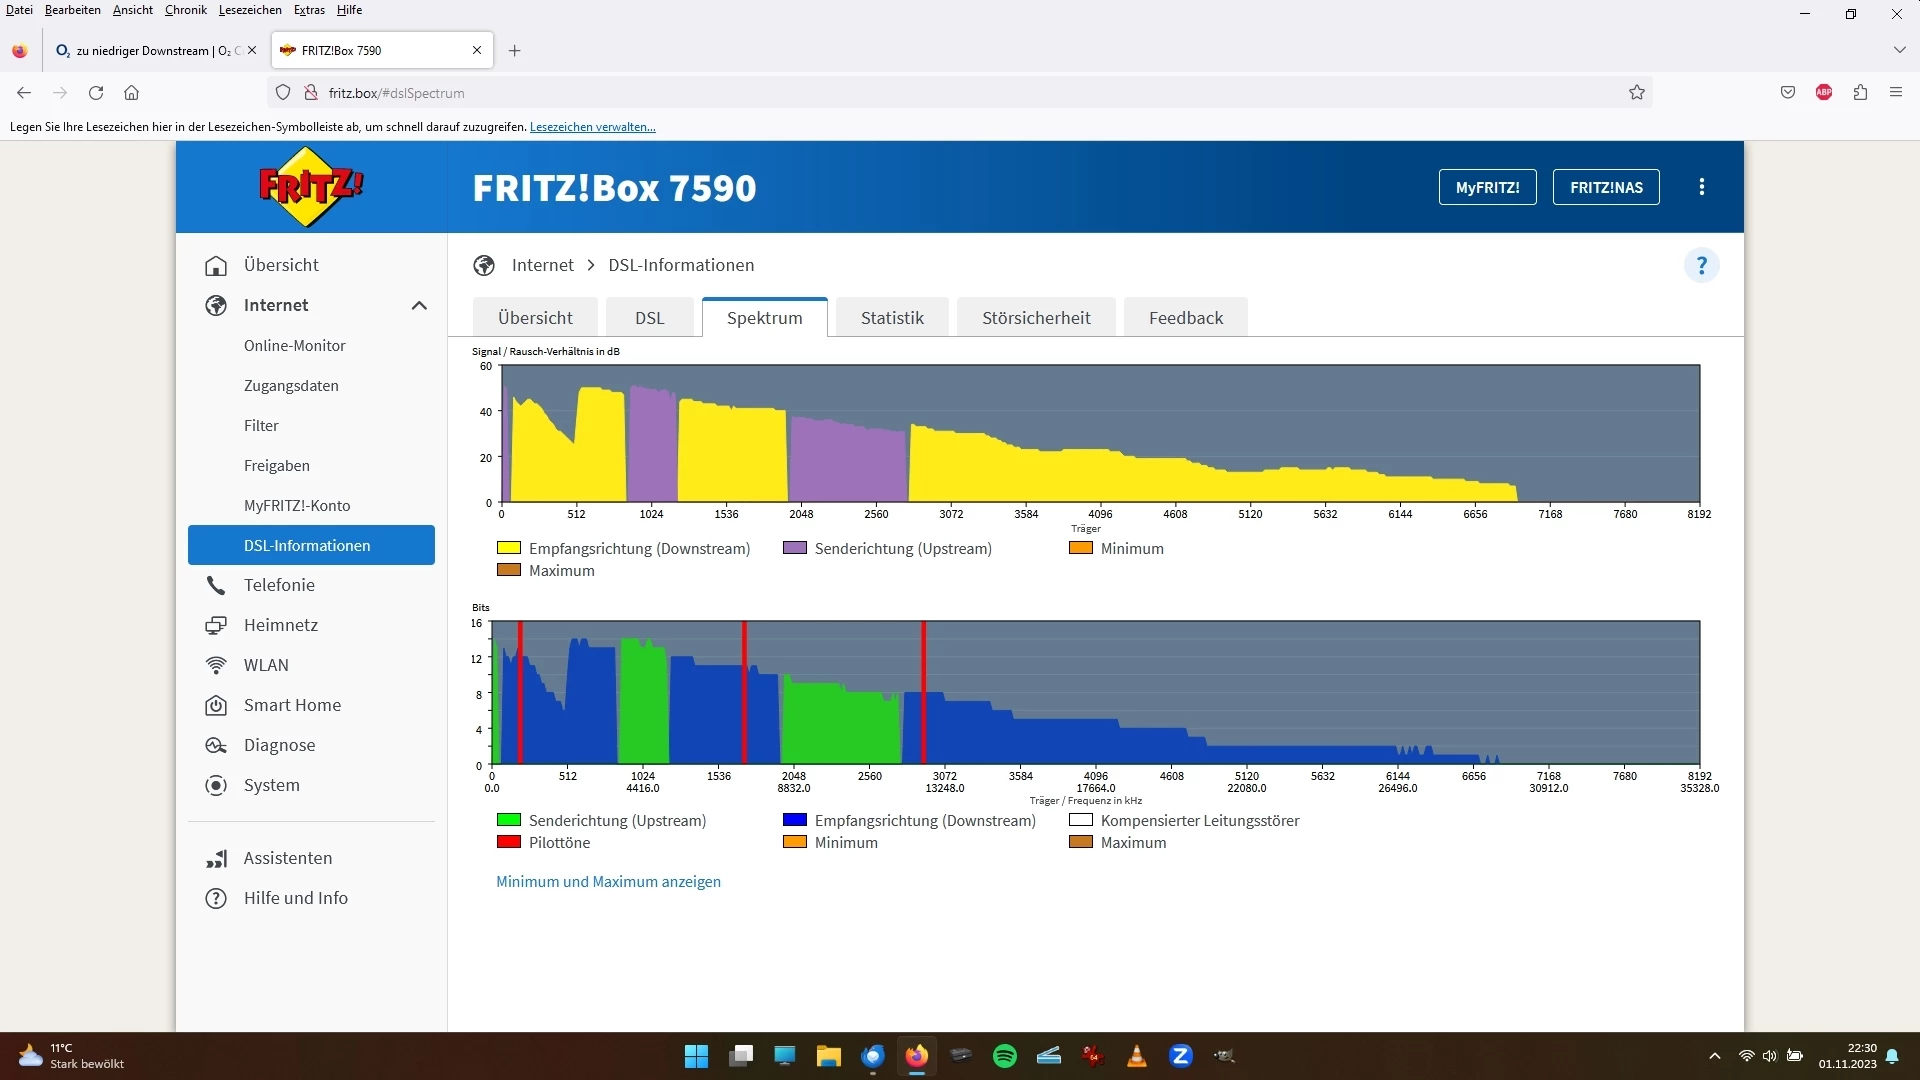1920x1080 pixels.
Task: Click the Heimnetz network icon in sidebar
Action: click(215, 625)
